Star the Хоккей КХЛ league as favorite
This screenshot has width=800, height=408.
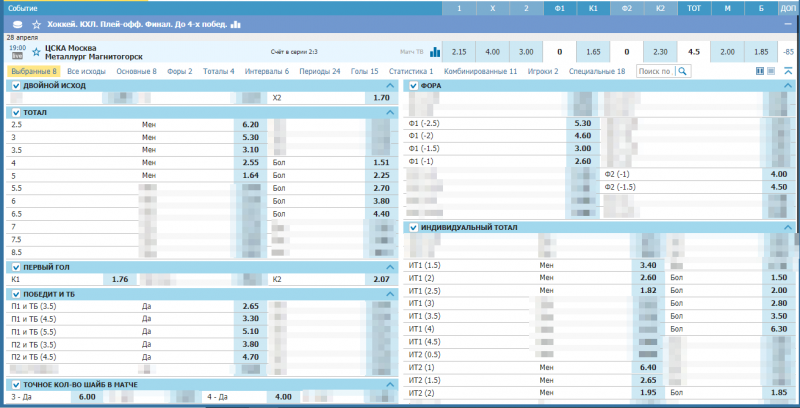pyautogui.click(x=37, y=23)
